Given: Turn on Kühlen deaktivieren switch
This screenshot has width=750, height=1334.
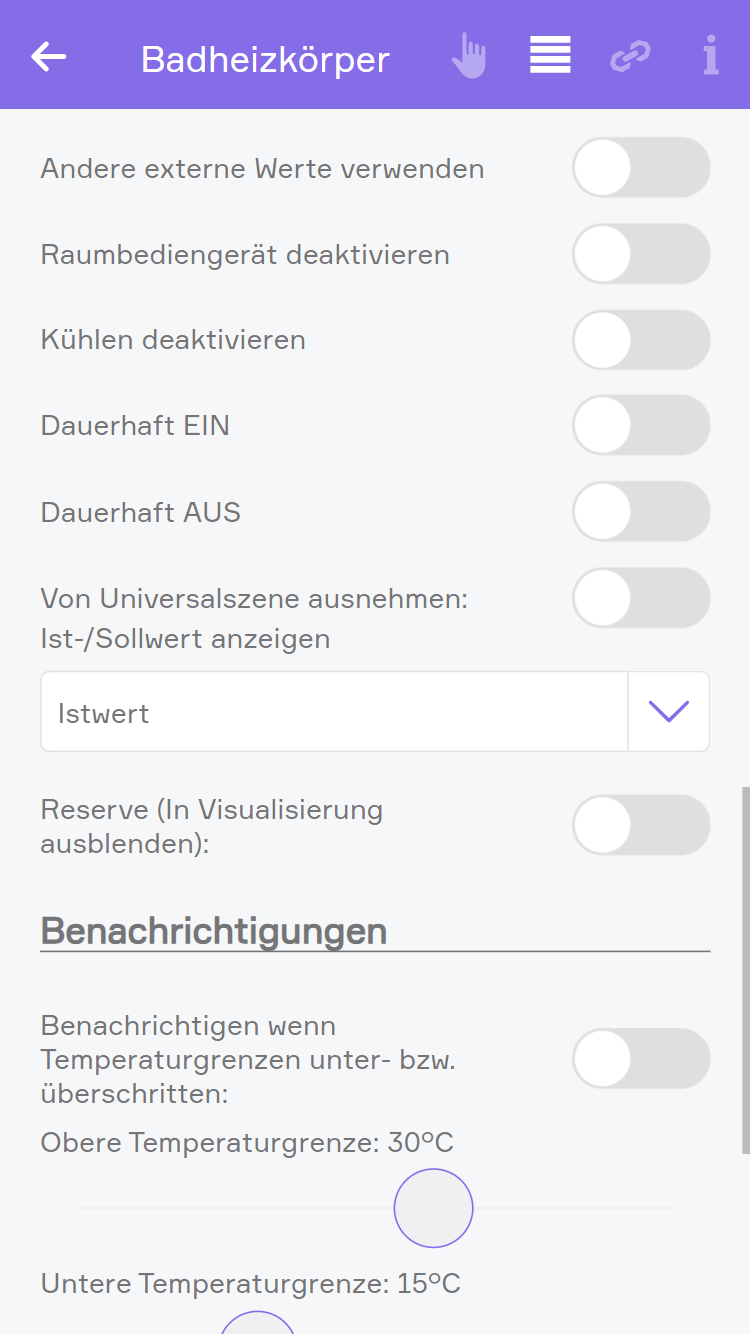Looking at the screenshot, I should (x=640, y=340).
